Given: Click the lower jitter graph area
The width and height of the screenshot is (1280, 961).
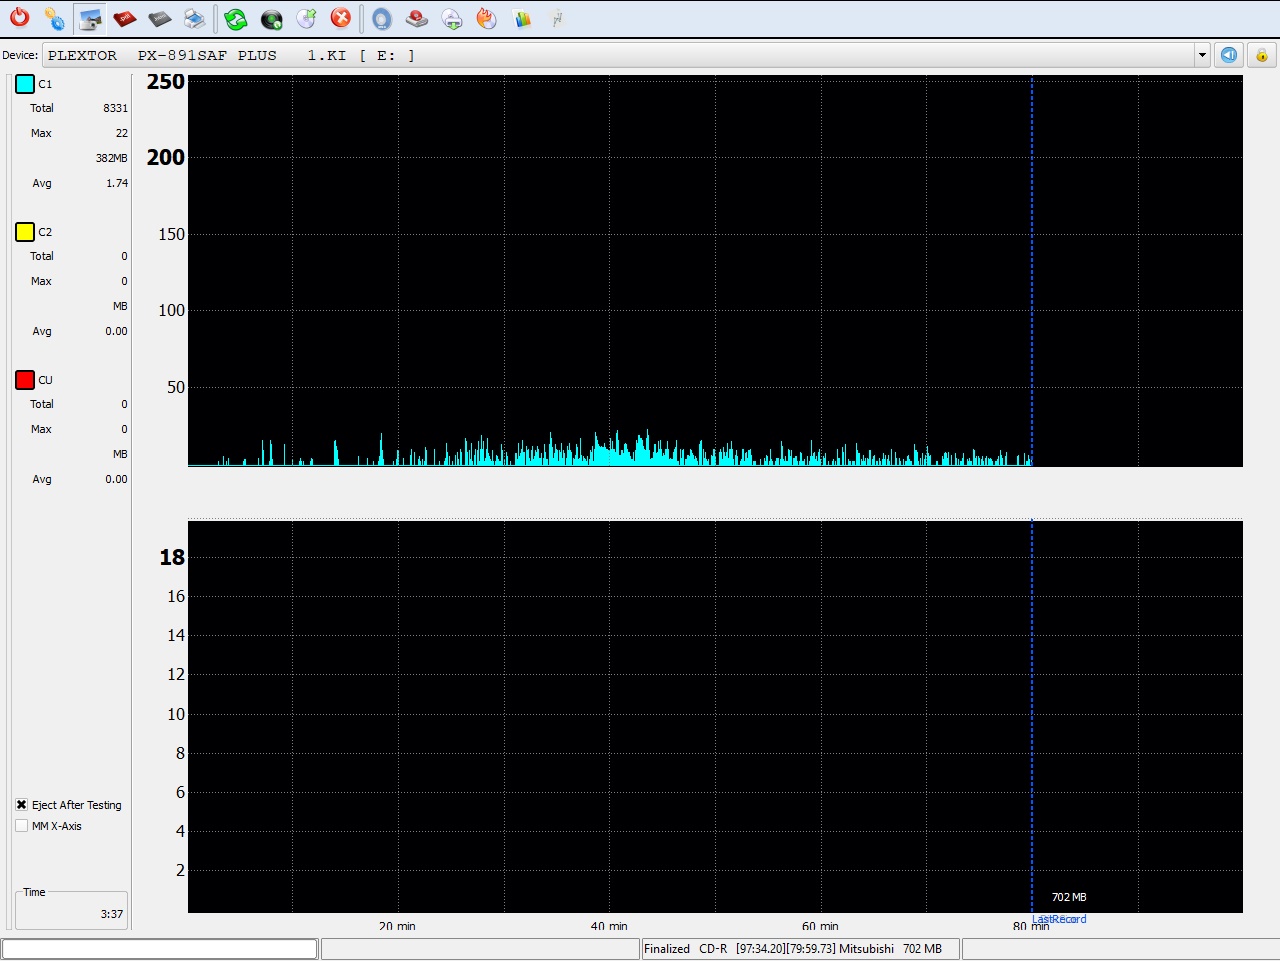Looking at the screenshot, I should 715,716.
